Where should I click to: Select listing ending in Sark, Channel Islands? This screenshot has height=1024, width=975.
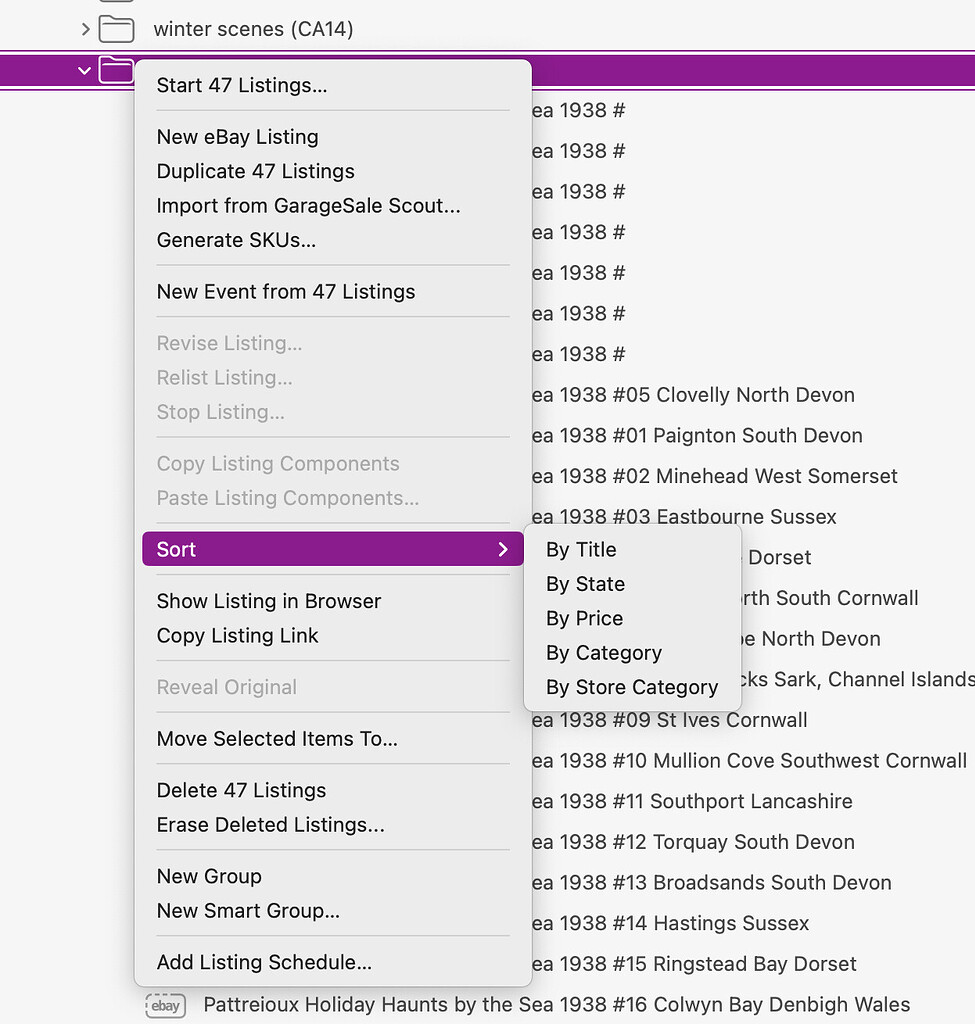coord(857,679)
